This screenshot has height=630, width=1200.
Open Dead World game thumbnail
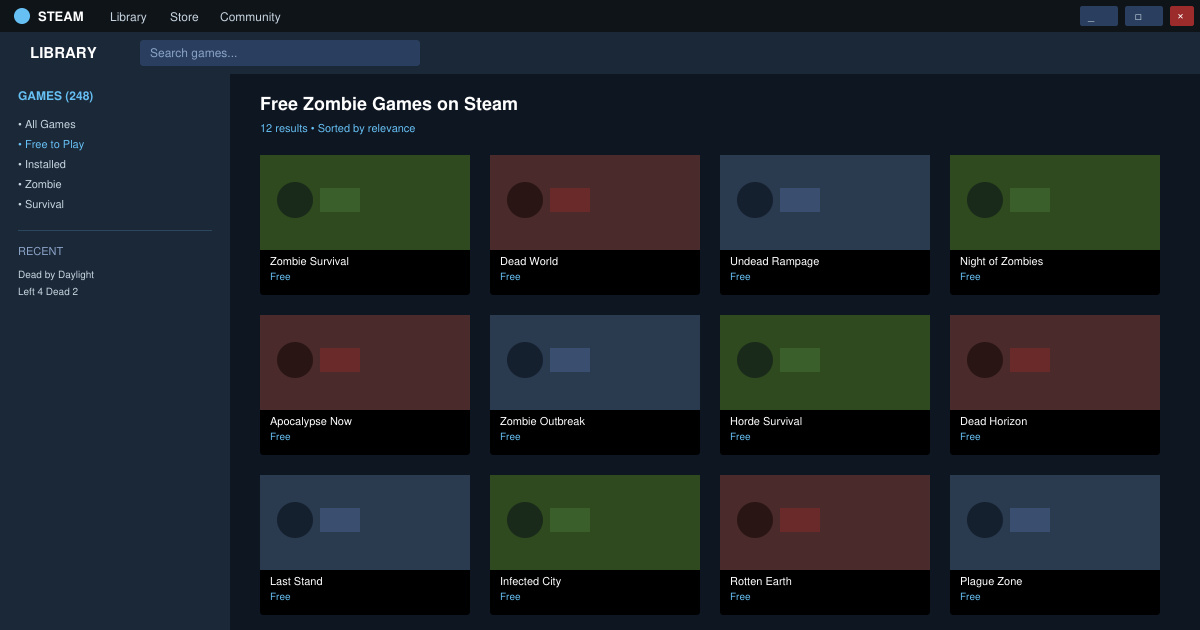point(595,202)
